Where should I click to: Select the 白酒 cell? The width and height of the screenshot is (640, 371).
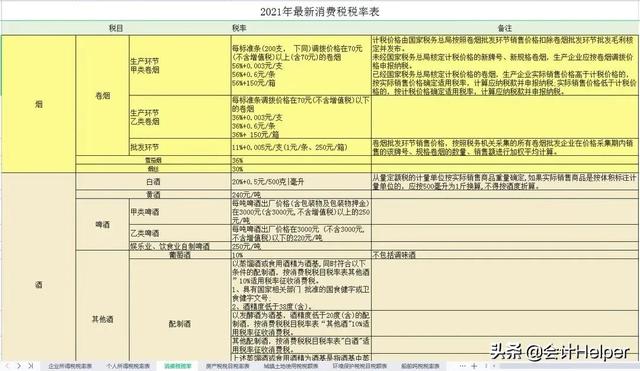(x=153, y=182)
